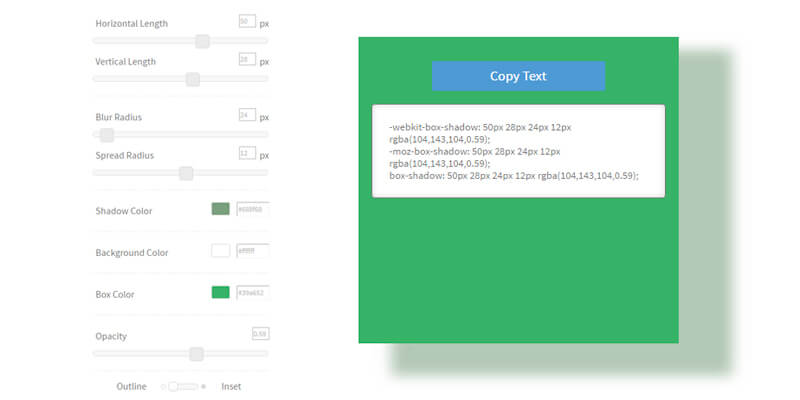This screenshot has height=400, width=800.
Task: Click the Horizontal Length slider handle
Action: pos(202,41)
